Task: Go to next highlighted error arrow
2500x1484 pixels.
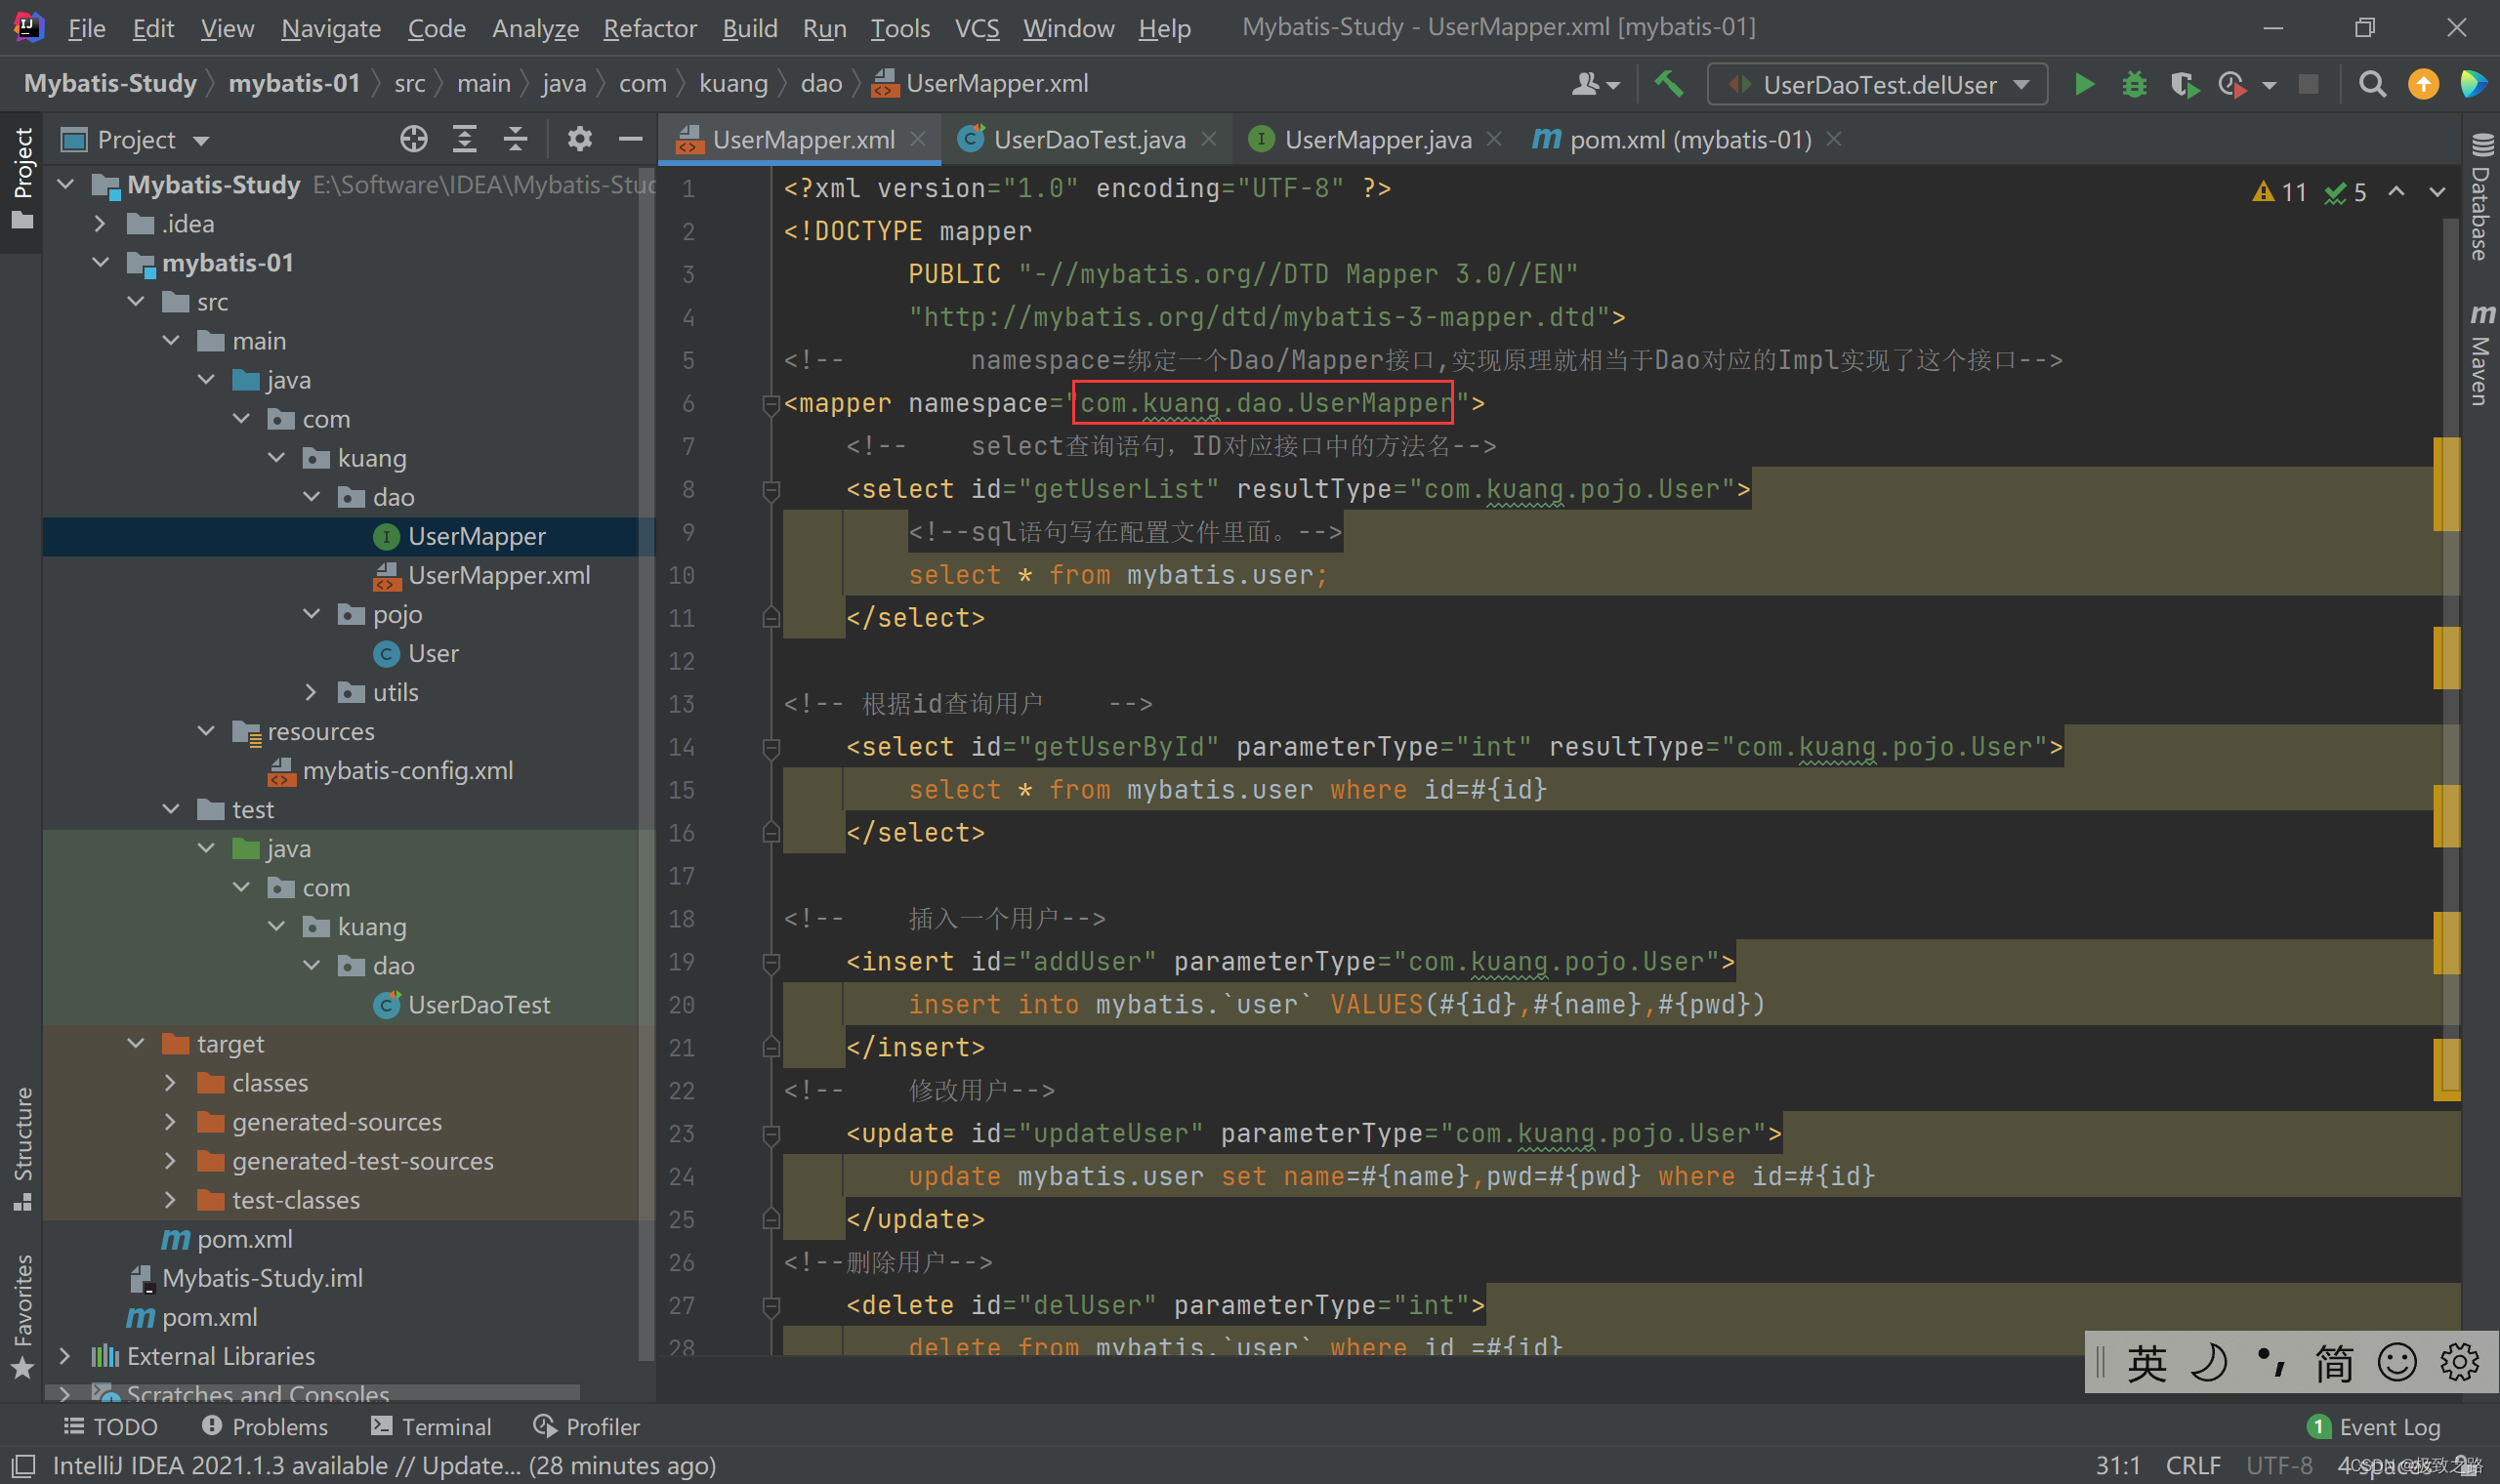Action: [2437, 192]
